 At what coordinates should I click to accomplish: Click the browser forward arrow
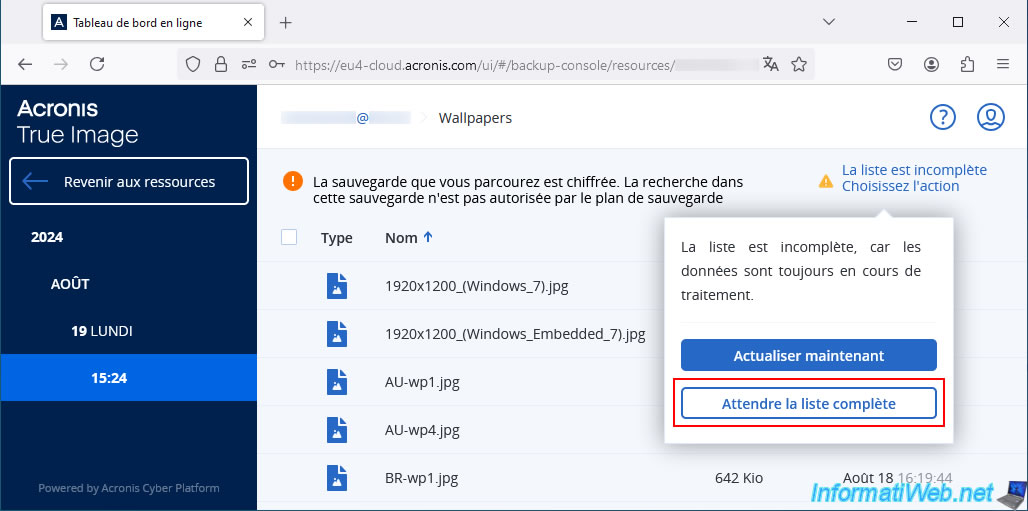61,64
